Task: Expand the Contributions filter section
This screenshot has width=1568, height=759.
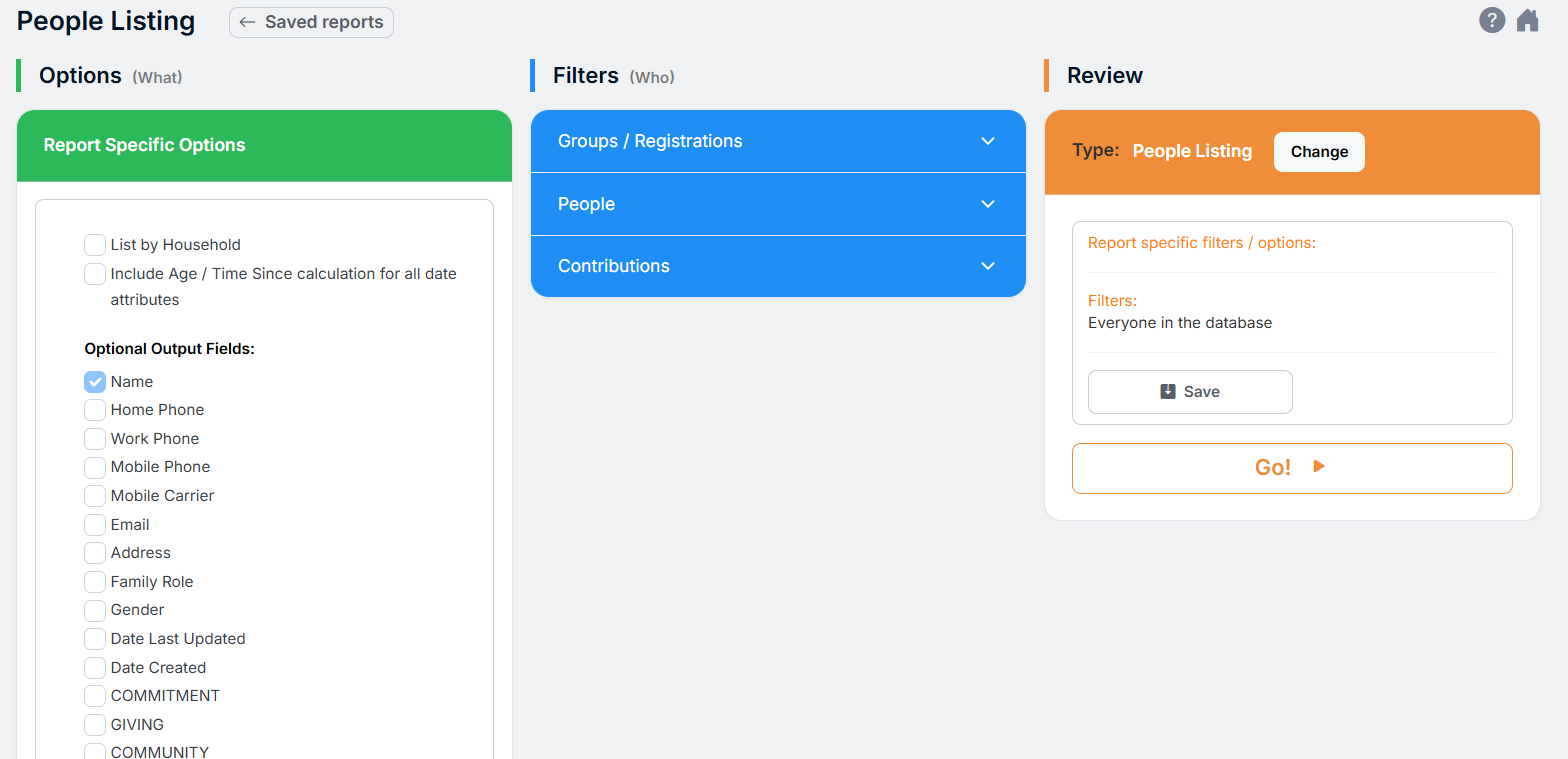Action: (778, 266)
